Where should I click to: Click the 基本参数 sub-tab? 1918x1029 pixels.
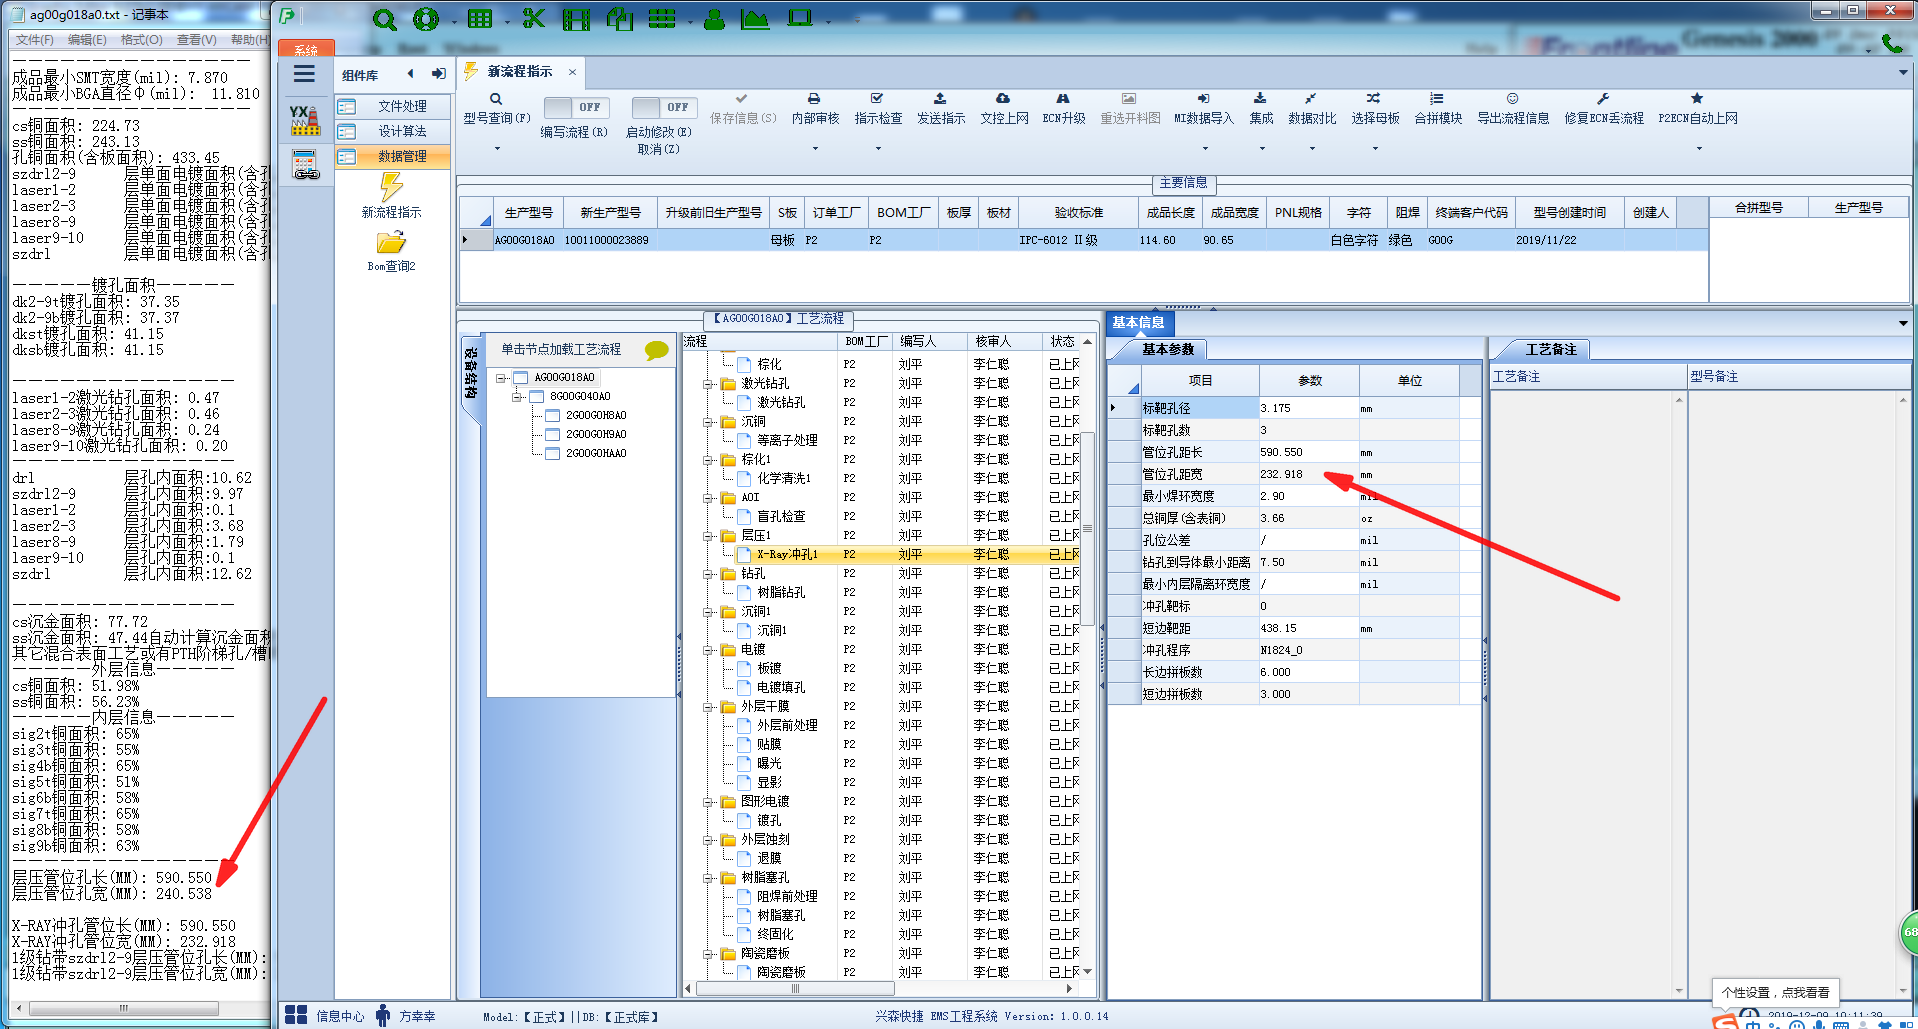pyautogui.click(x=1168, y=349)
